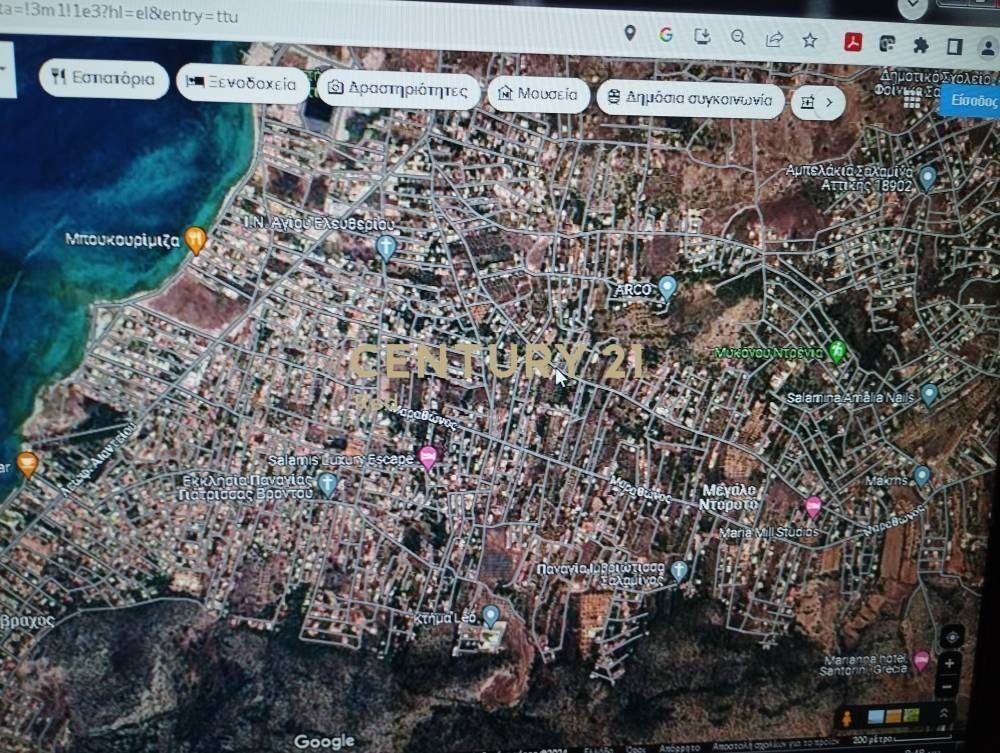Click the zoom magnifier icon in address bar
The width and height of the screenshot is (1000, 753).
tap(738, 37)
